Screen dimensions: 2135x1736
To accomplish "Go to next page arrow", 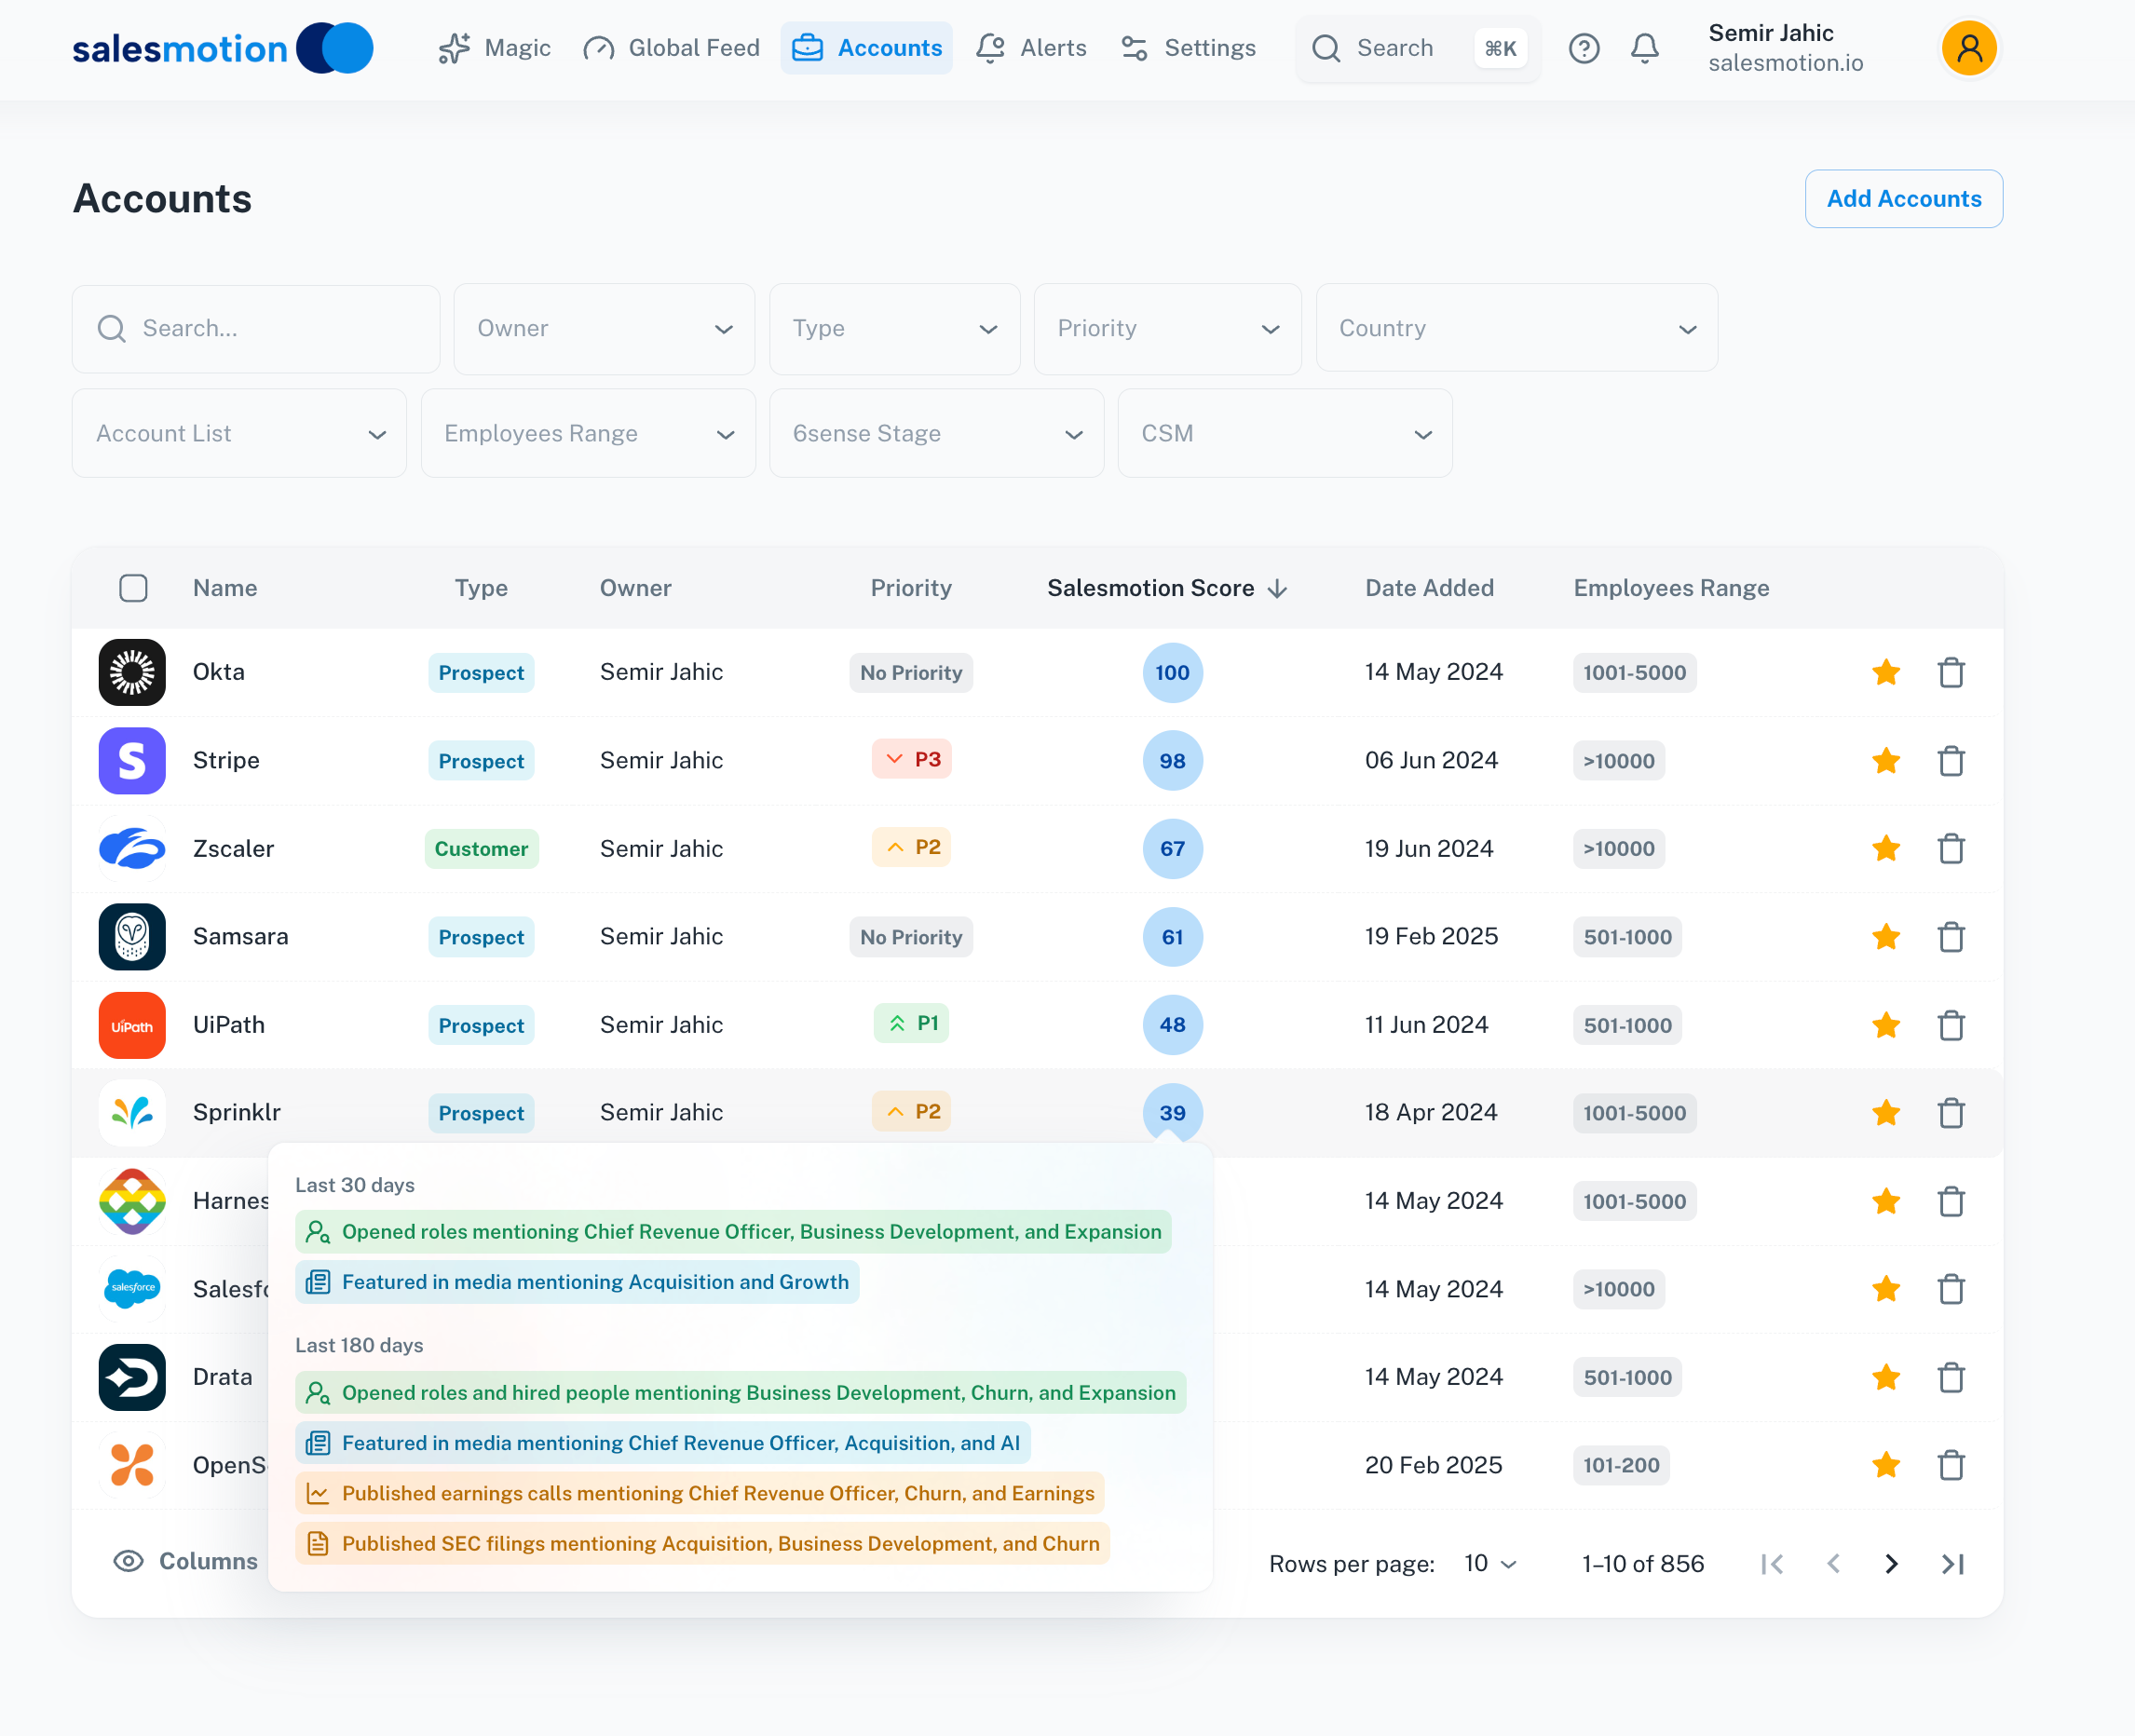I will (1890, 1564).
